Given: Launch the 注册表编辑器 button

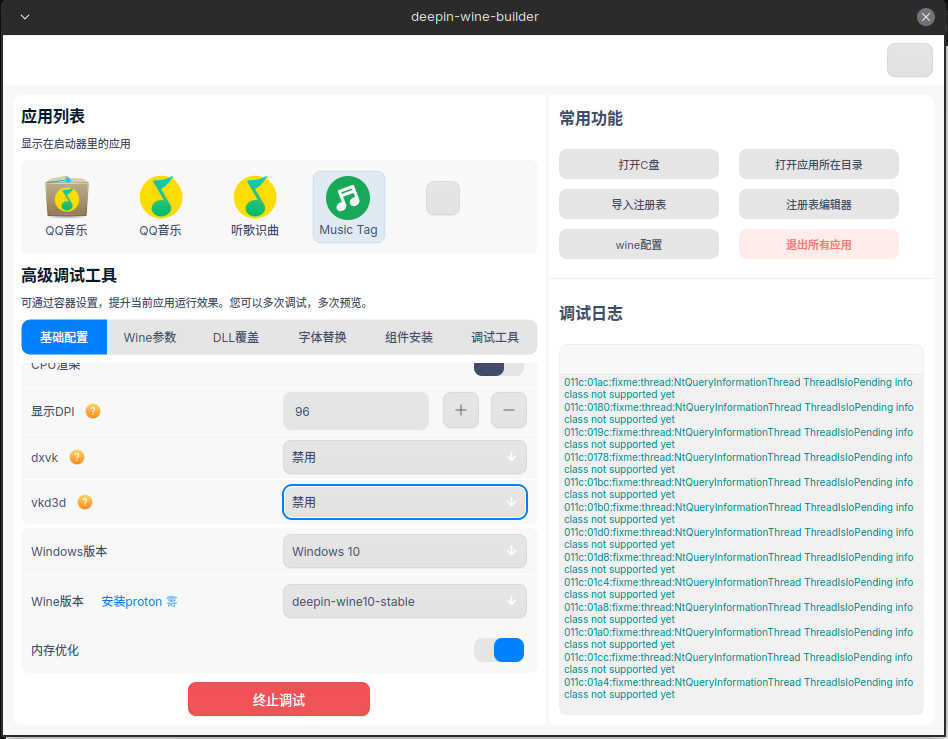Looking at the screenshot, I should (x=819, y=204).
